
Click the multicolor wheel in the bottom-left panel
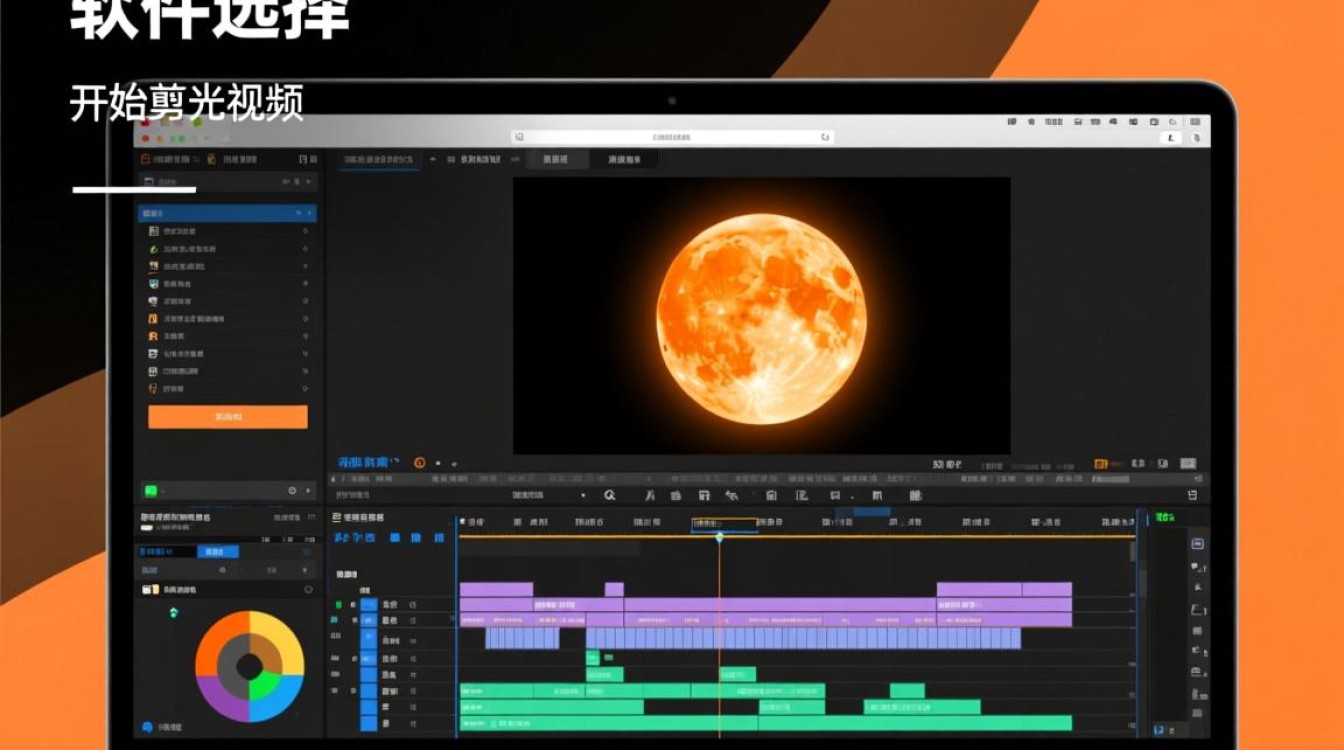pyautogui.click(x=249, y=666)
